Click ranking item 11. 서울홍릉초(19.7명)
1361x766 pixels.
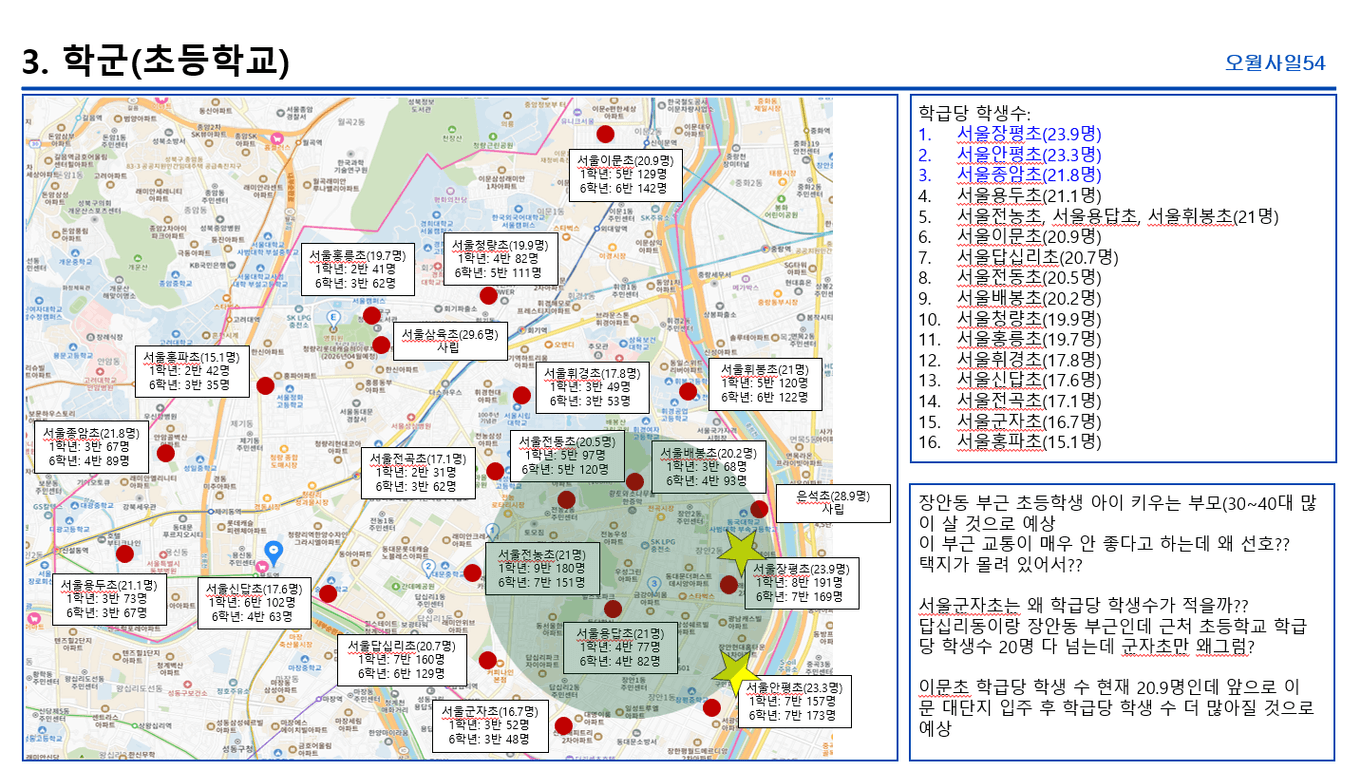point(1009,338)
